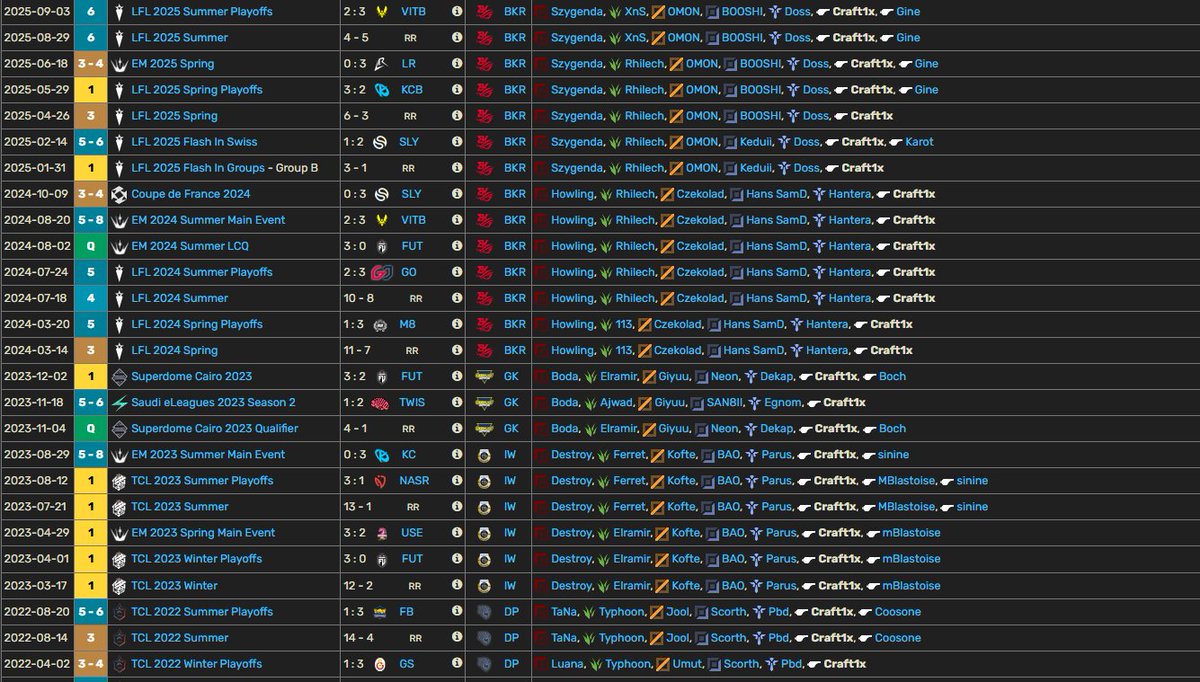
Task: Click Dark Passage logo in TCL 2022 Summer row
Action: click(484, 637)
